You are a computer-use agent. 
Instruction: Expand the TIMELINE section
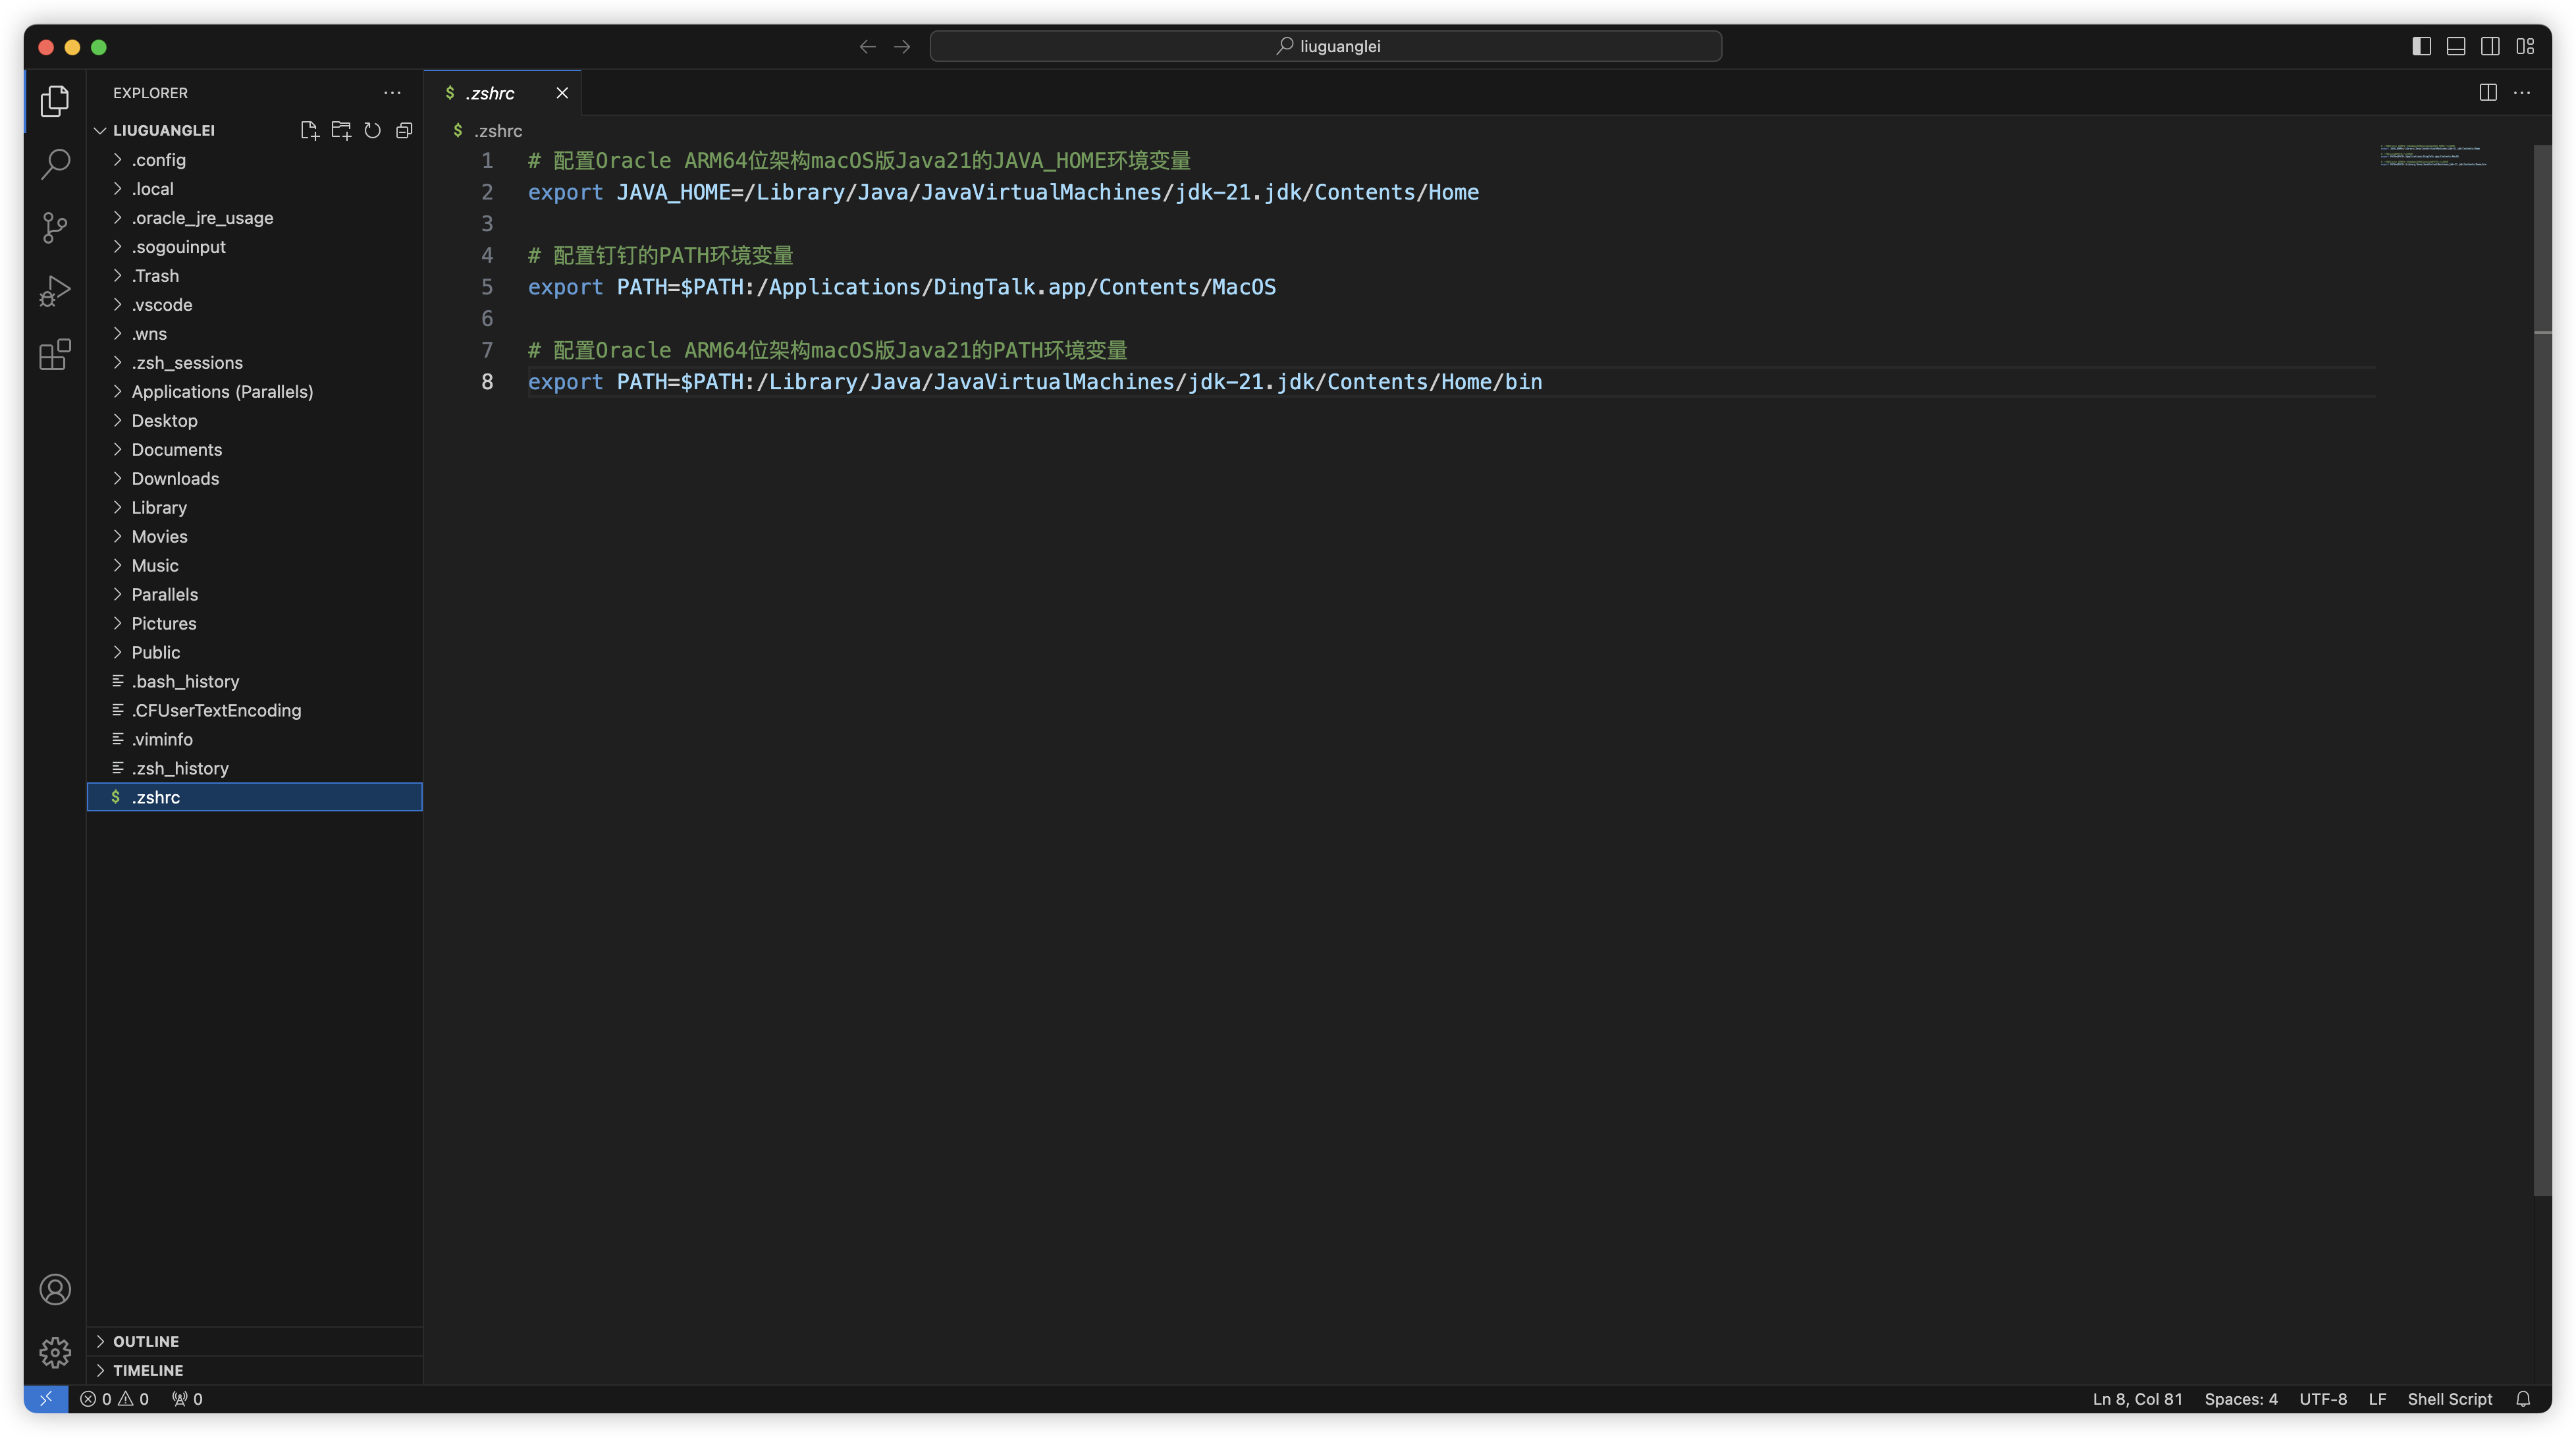(148, 1370)
